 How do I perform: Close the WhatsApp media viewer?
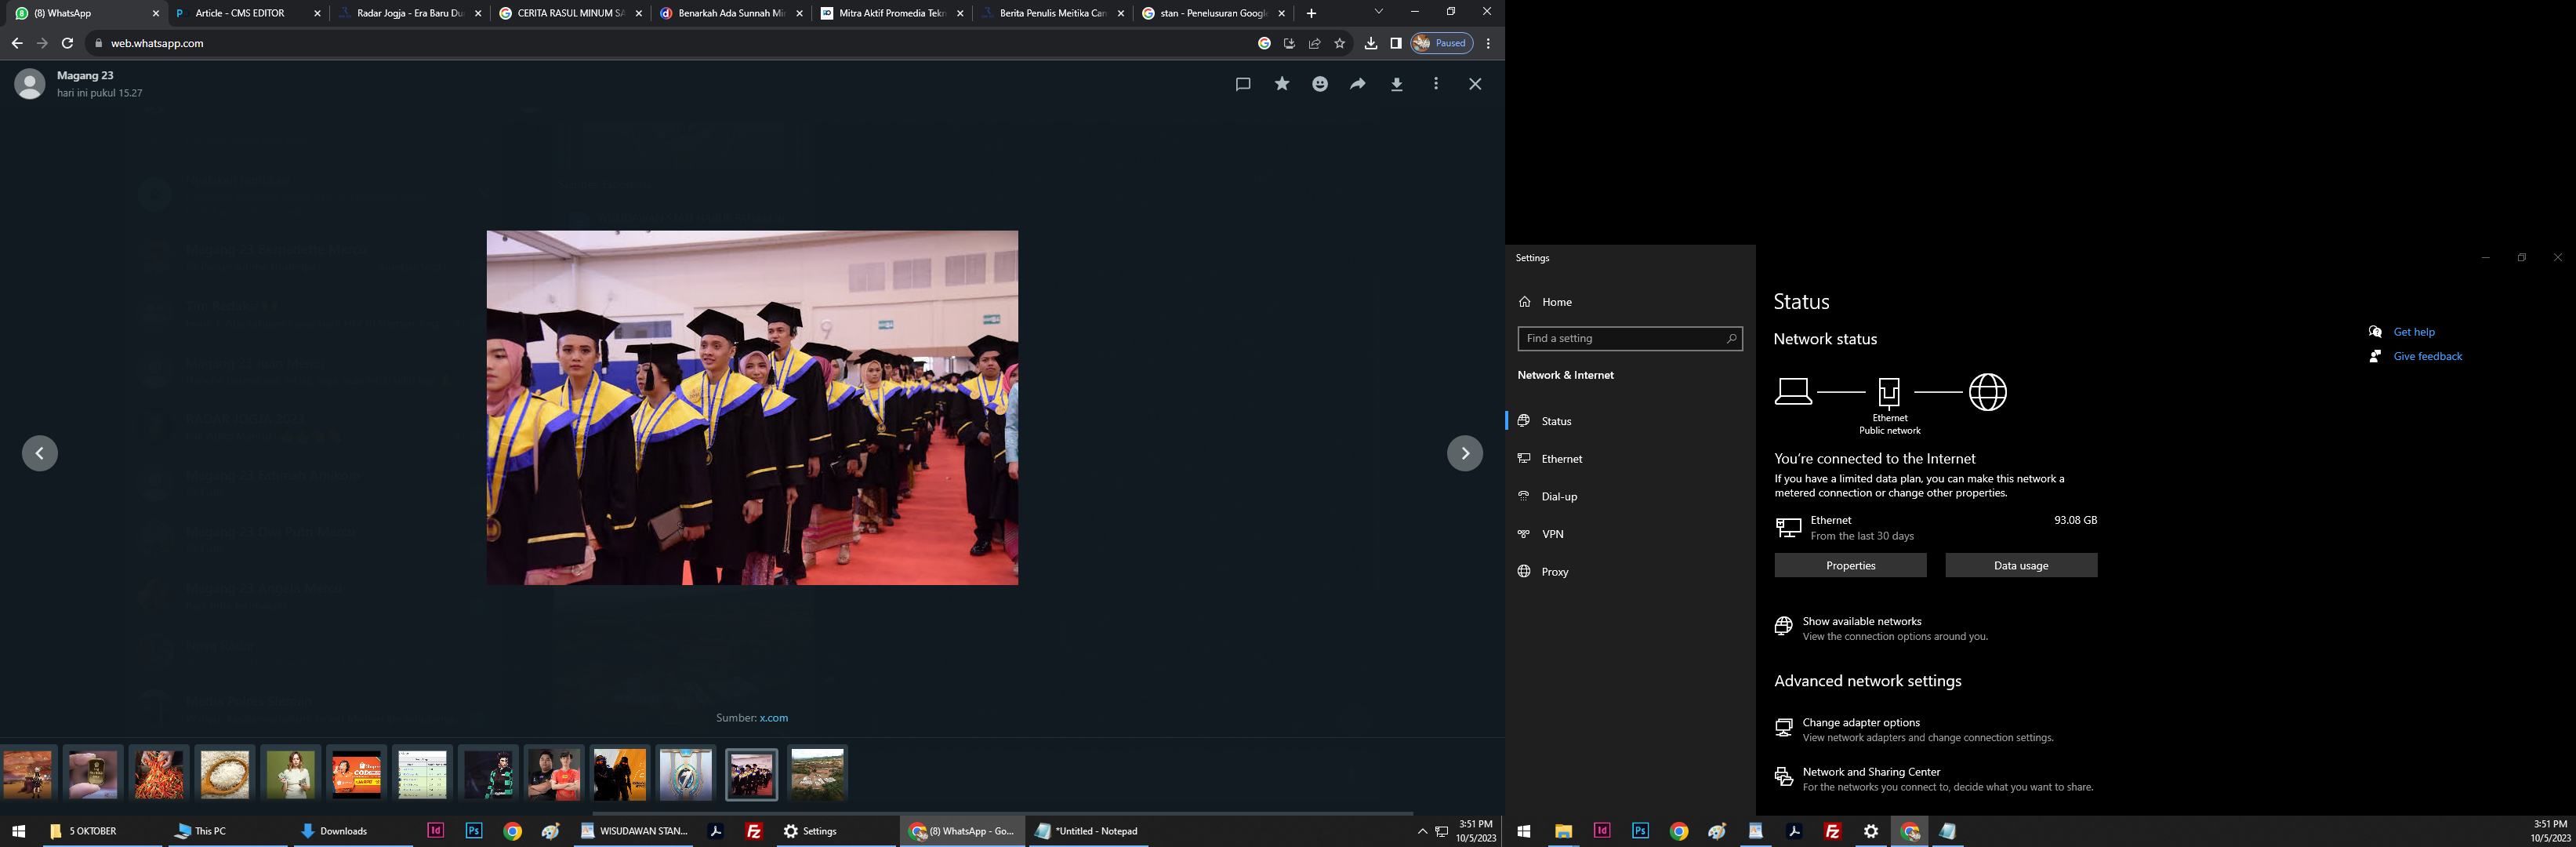[1475, 84]
